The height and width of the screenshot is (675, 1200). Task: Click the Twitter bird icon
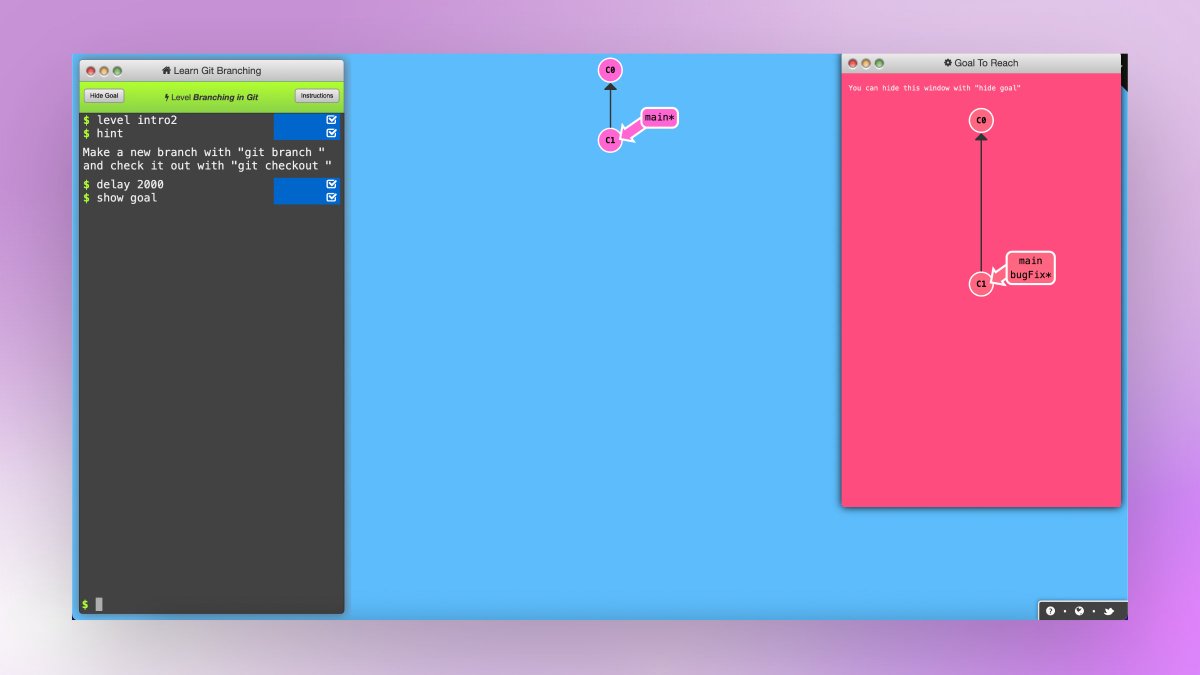pyautogui.click(x=1109, y=611)
